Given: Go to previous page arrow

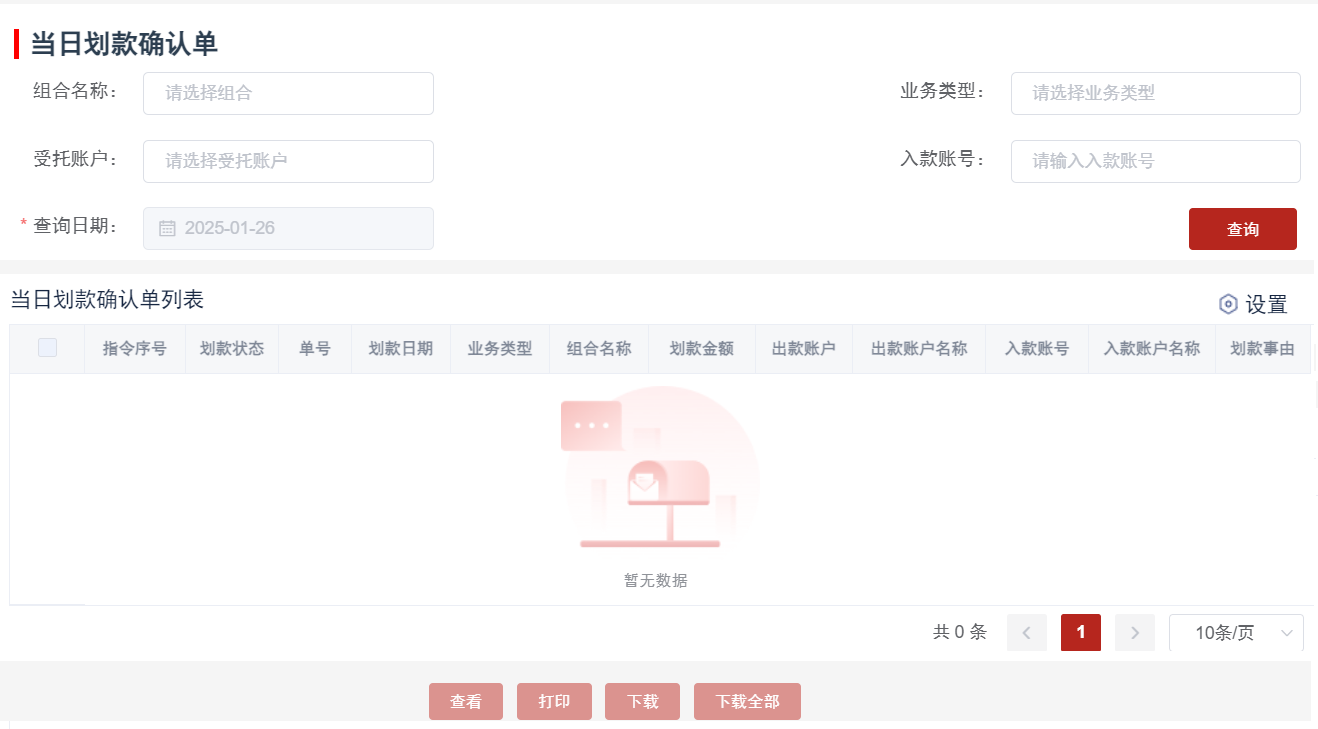Looking at the screenshot, I should coord(1026,633).
